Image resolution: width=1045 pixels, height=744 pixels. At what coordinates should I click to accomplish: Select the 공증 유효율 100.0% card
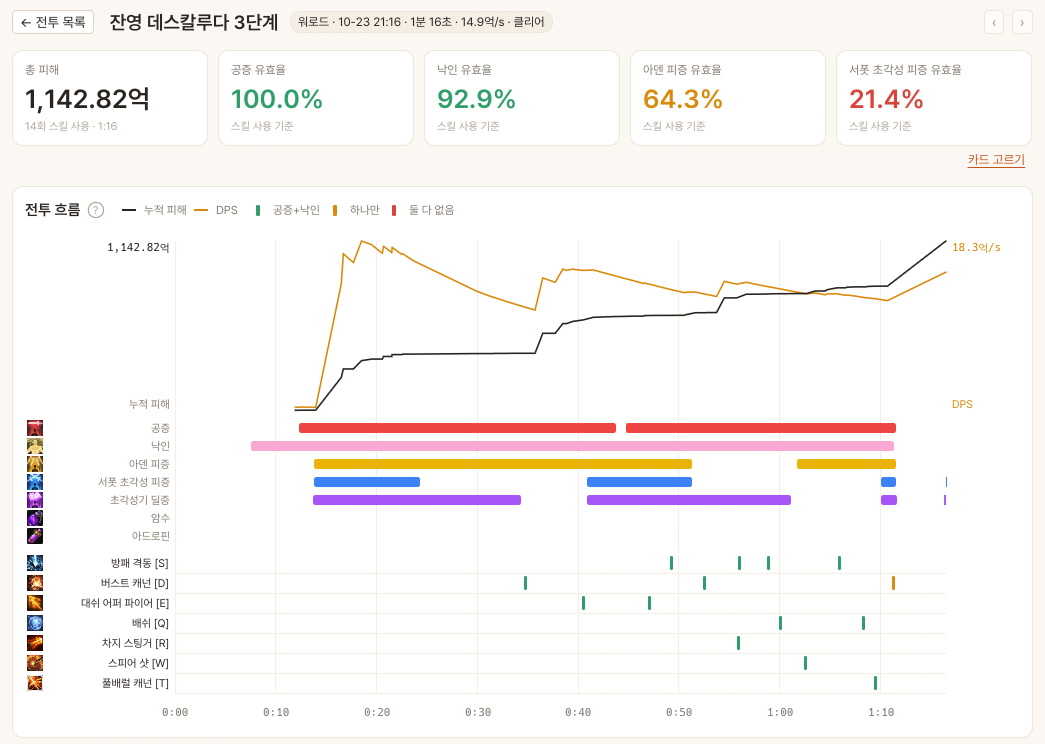pos(316,98)
